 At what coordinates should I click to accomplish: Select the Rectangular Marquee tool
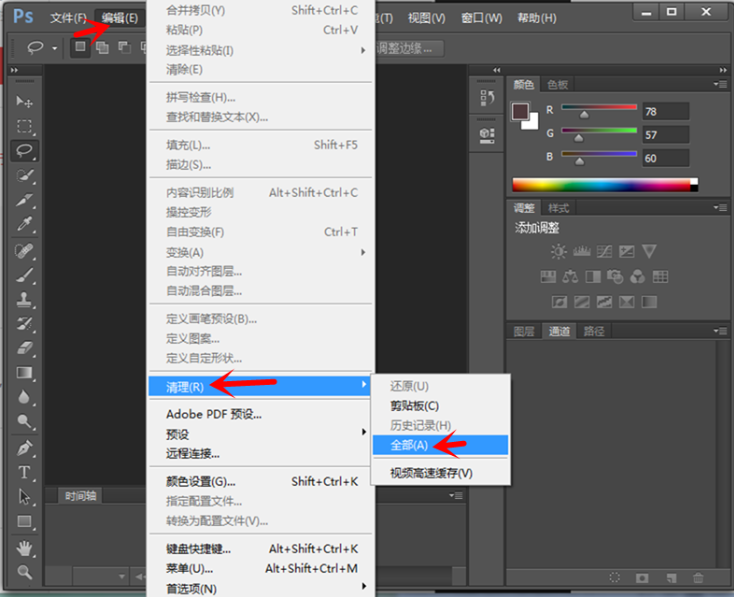coord(25,127)
